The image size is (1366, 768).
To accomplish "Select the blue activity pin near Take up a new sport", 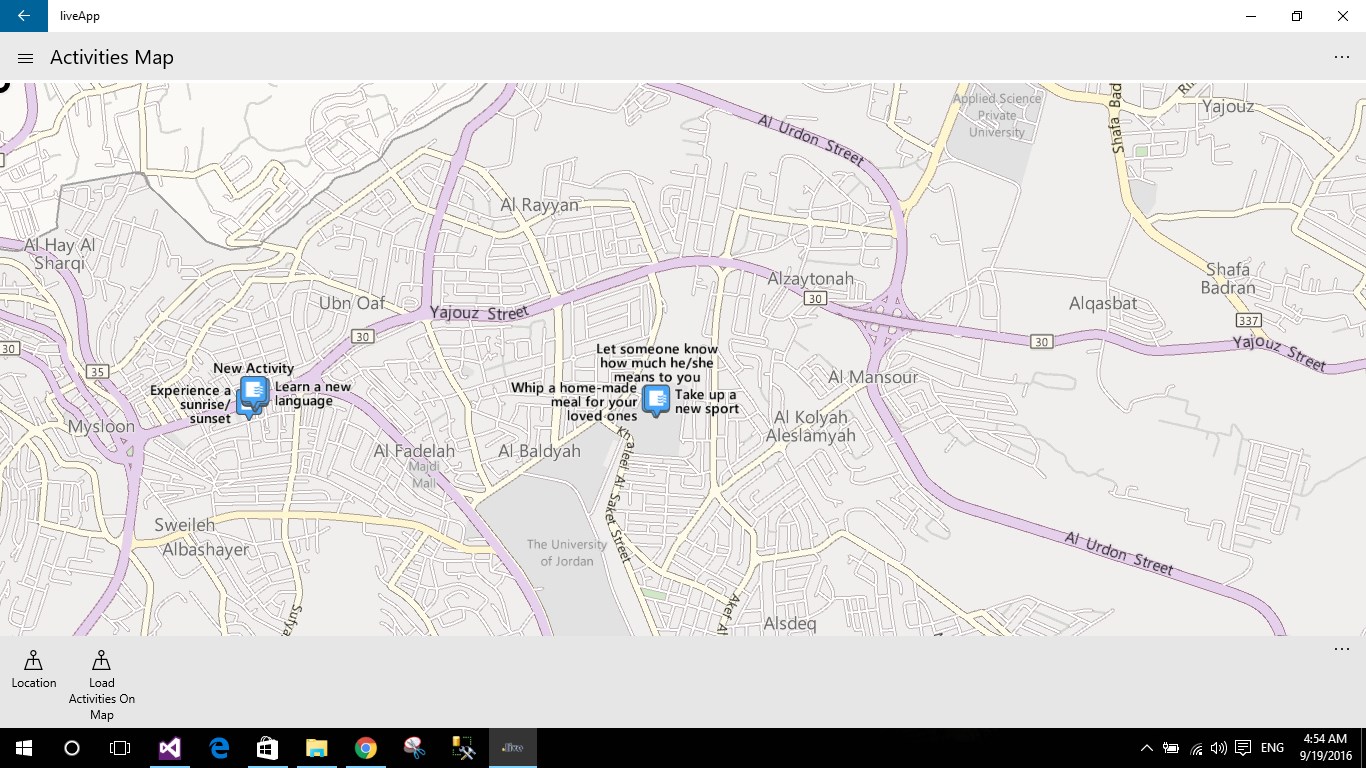I will tap(656, 400).
